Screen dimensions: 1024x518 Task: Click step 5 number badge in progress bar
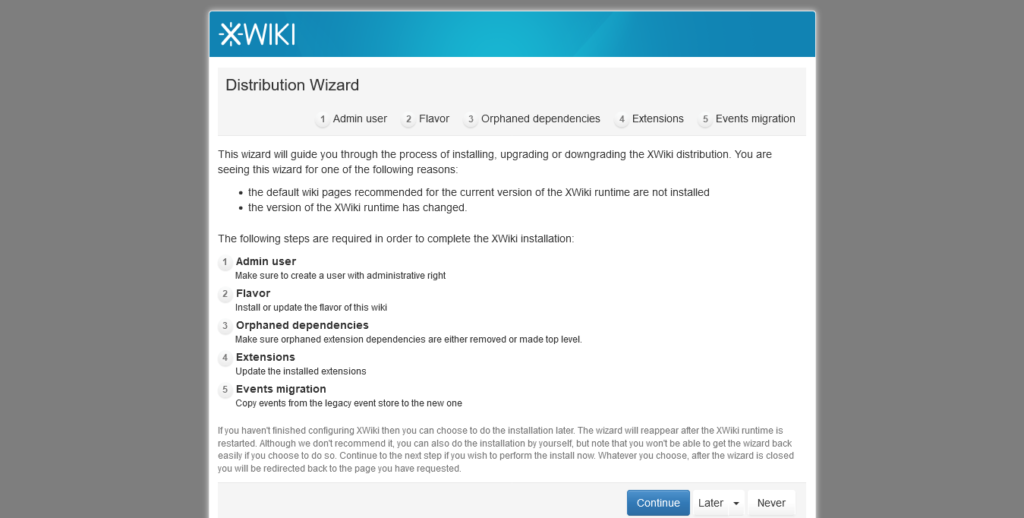click(705, 119)
